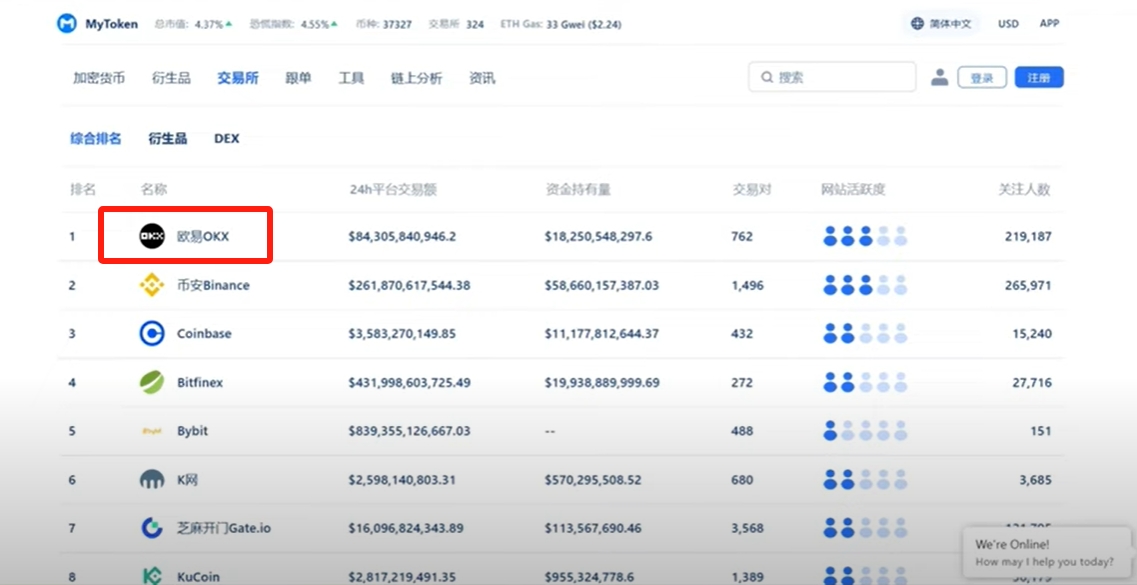
Task: Click Gate.io trading pairs value 3,568
Action: pos(748,528)
